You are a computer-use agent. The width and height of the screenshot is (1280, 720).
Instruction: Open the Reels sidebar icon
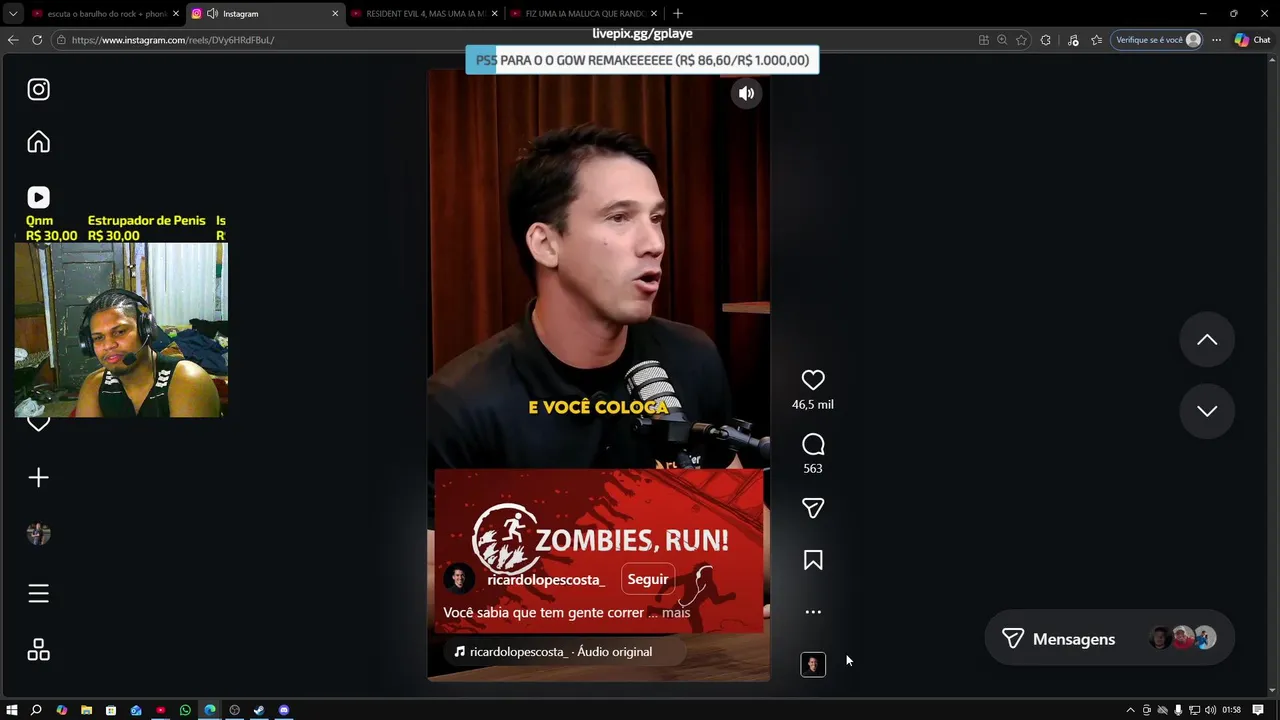[x=38, y=198]
